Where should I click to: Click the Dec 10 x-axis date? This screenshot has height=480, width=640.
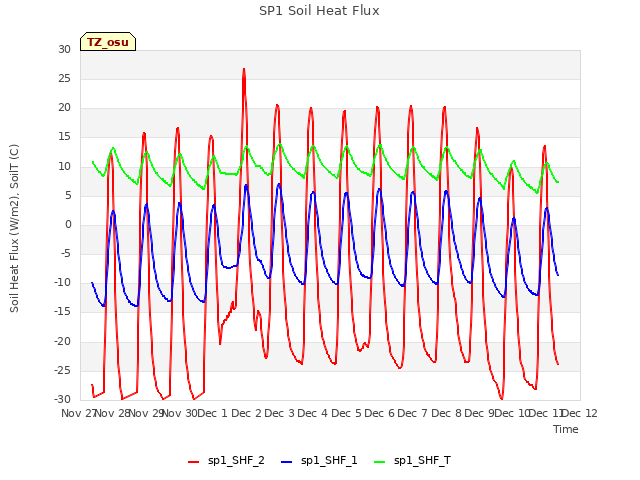pos(512,413)
